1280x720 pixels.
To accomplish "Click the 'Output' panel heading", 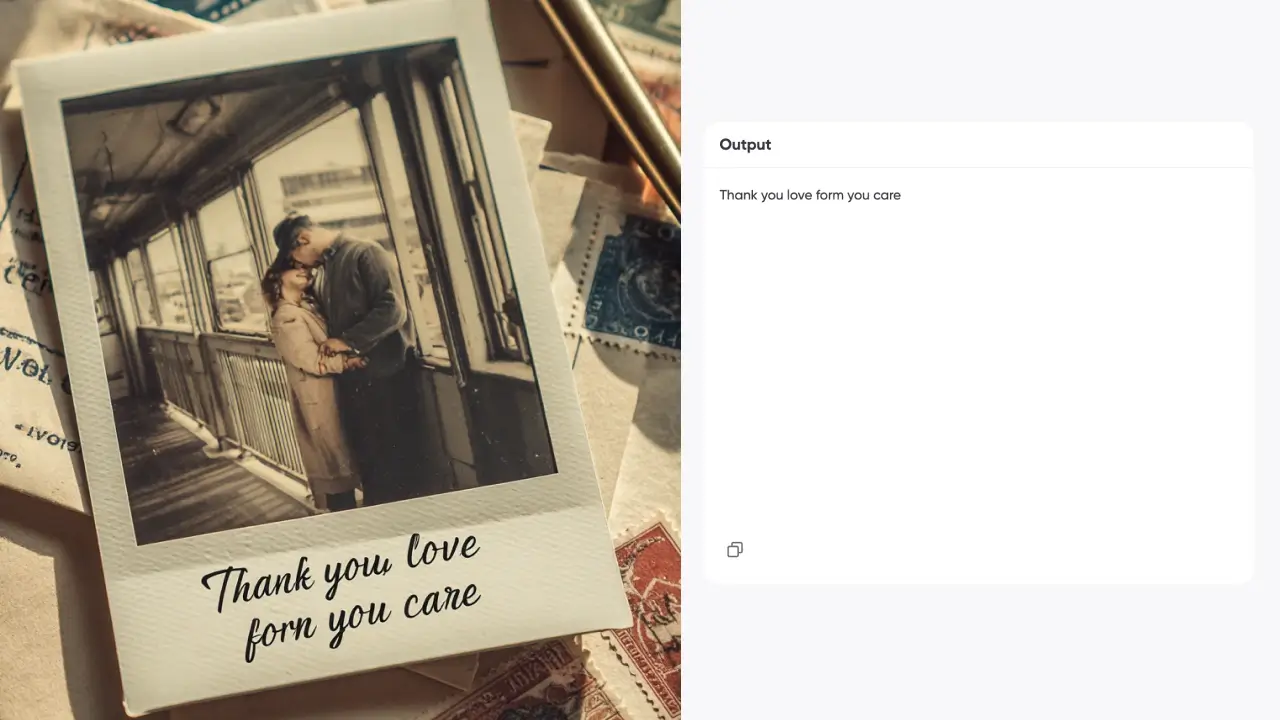I will pyautogui.click(x=745, y=145).
